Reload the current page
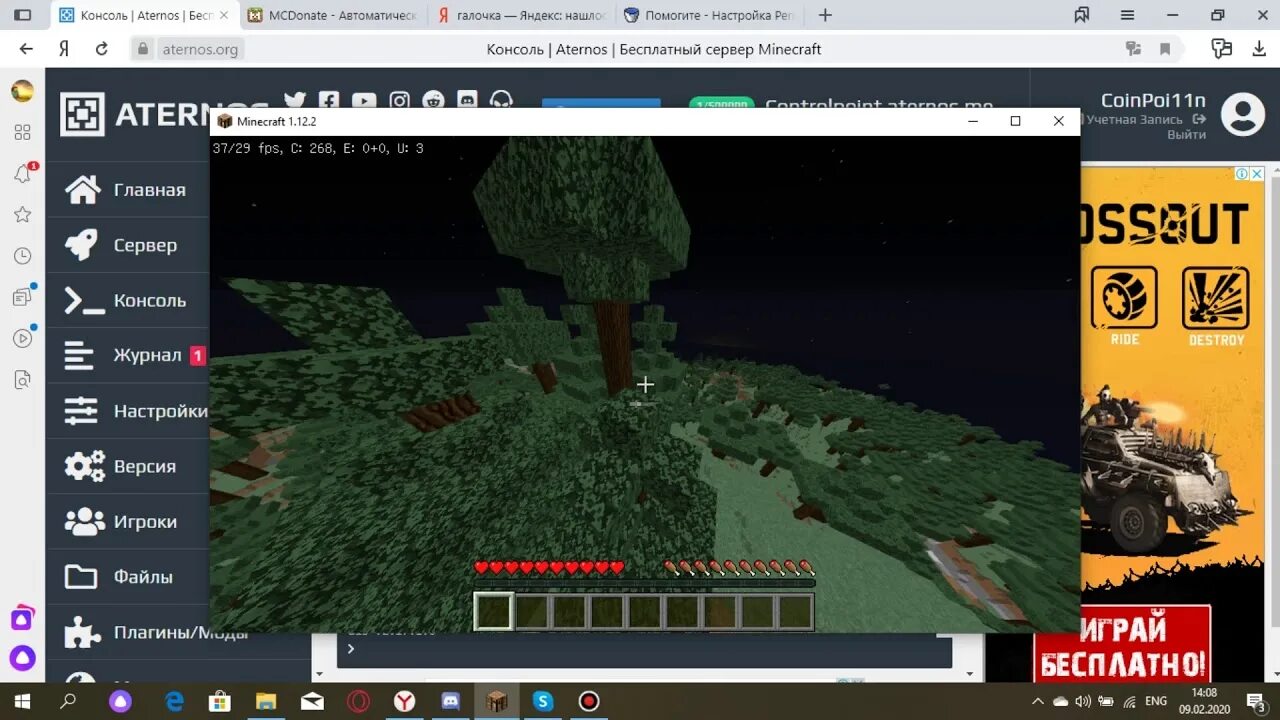The width and height of the screenshot is (1280, 720). coord(101,49)
